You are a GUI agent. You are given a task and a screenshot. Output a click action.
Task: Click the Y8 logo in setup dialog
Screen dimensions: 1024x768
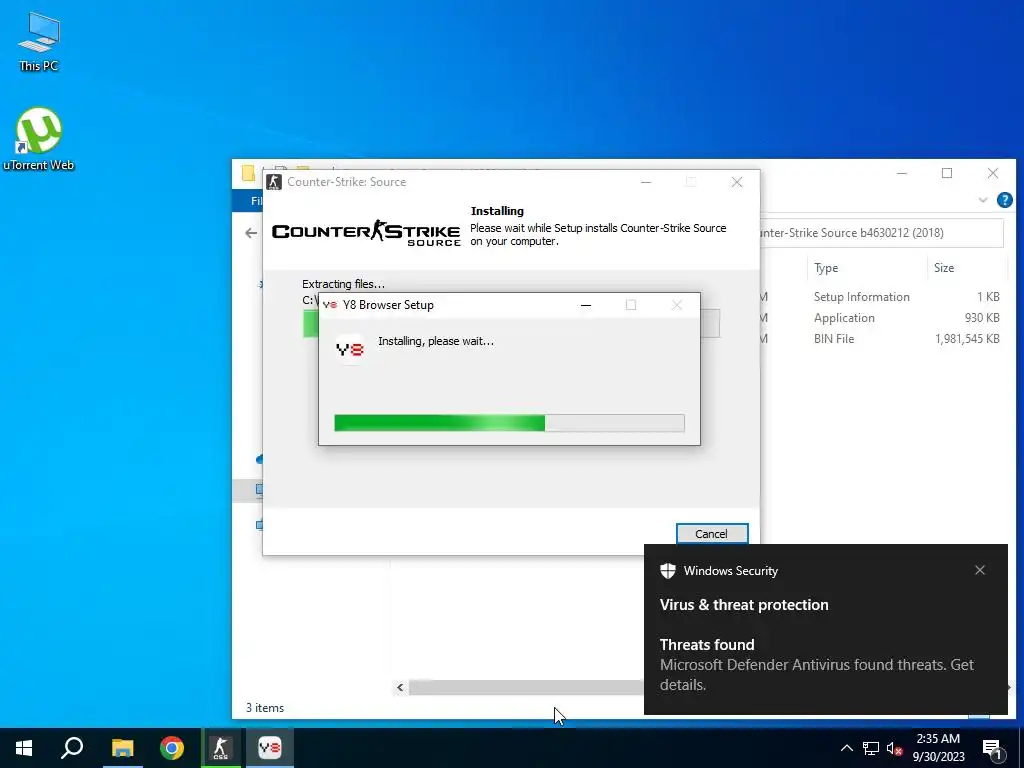point(350,349)
